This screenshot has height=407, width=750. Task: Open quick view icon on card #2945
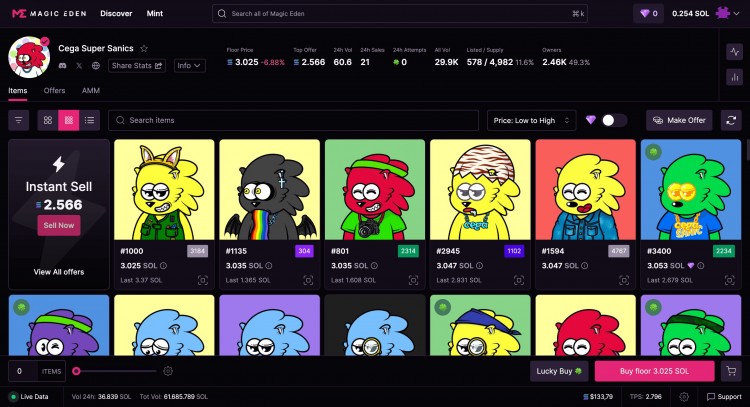point(518,280)
